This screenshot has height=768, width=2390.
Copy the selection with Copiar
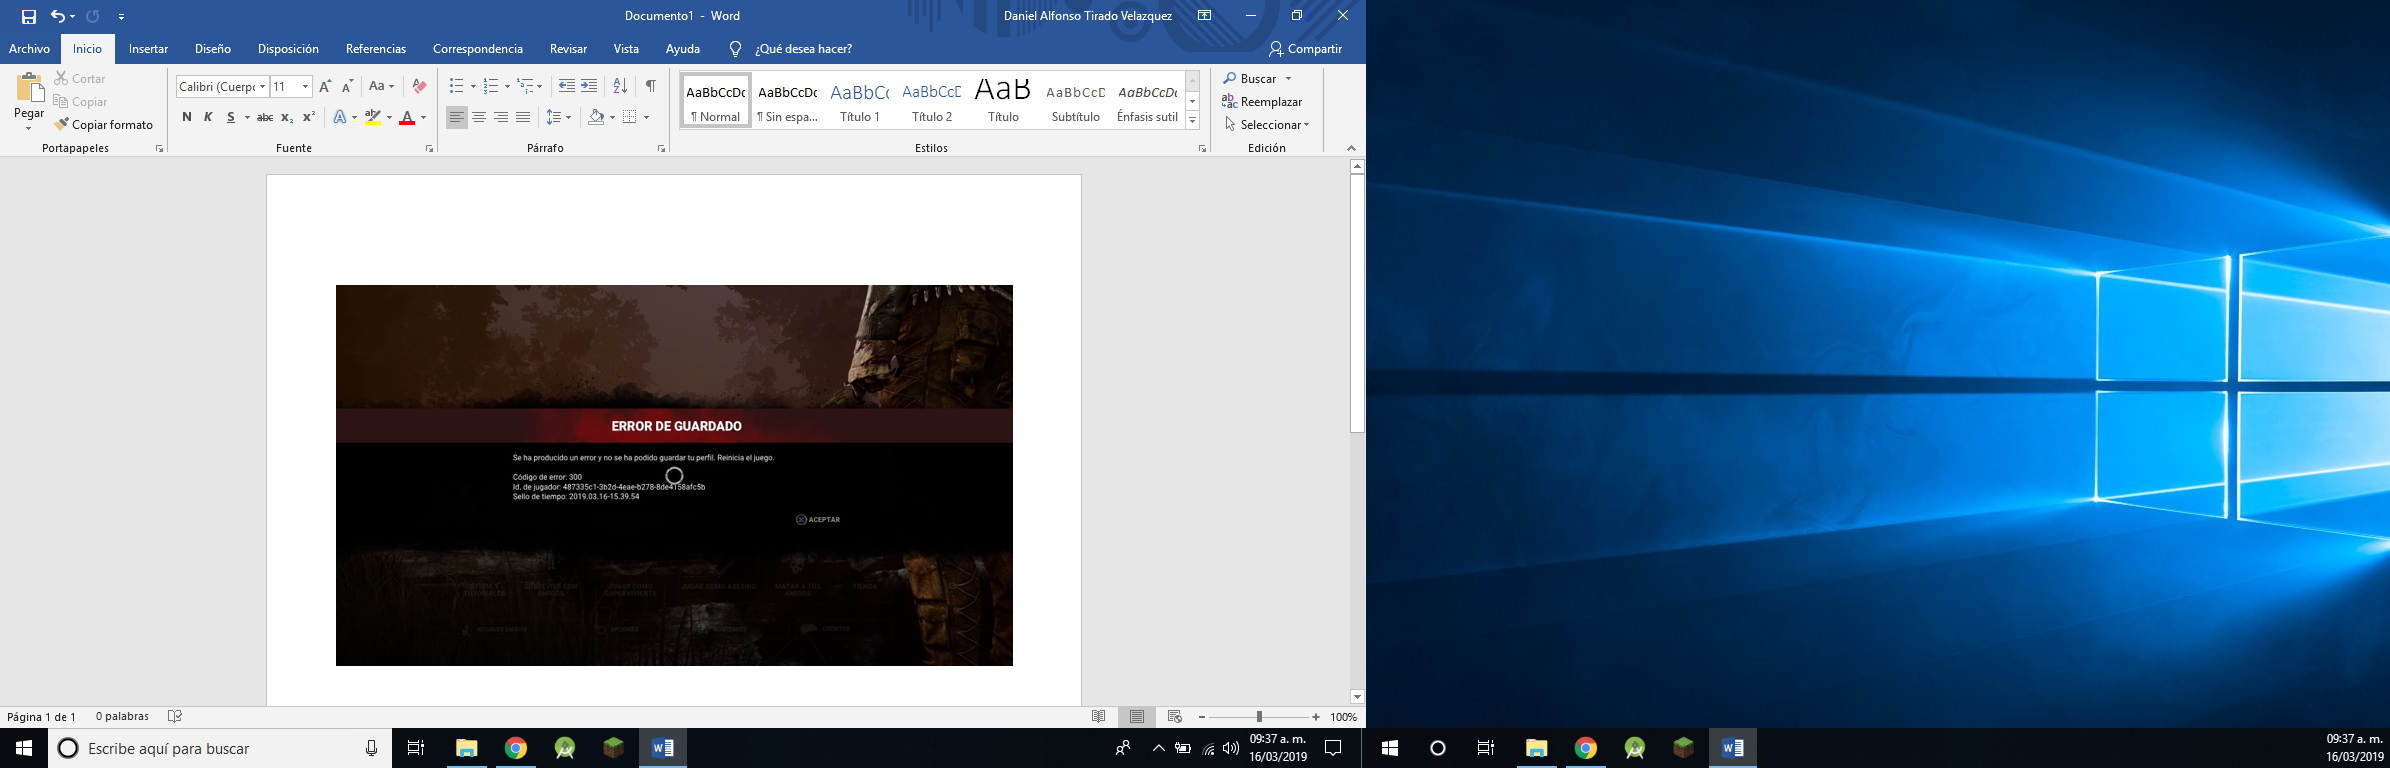pyautogui.click(x=80, y=101)
